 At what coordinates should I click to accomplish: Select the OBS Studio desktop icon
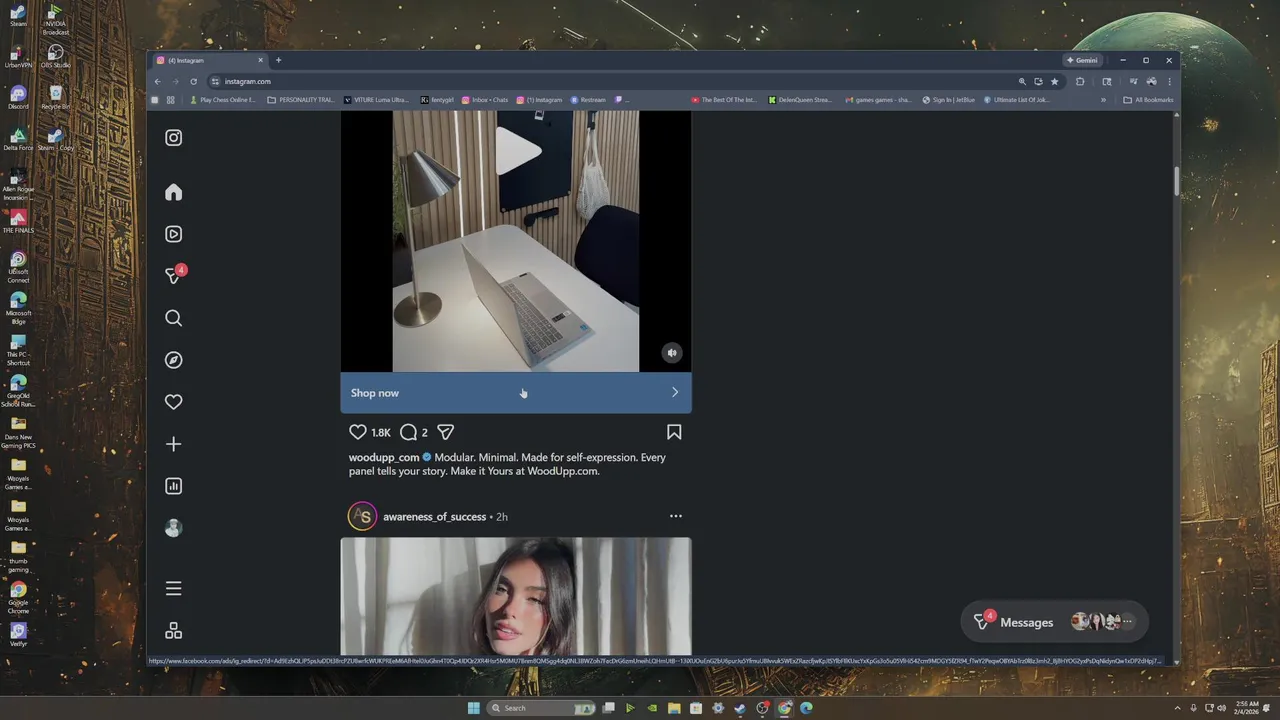click(x=55, y=56)
